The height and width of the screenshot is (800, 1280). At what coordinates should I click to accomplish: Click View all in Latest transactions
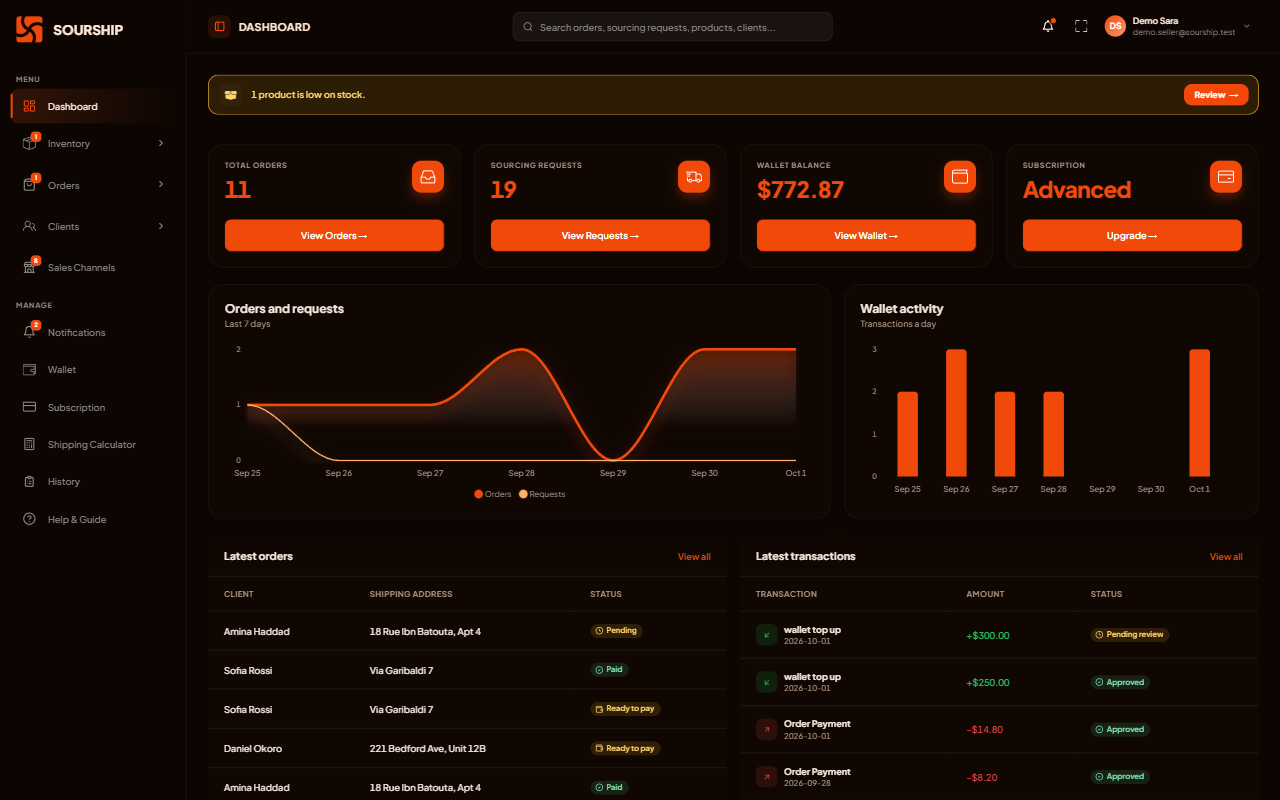click(1226, 557)
